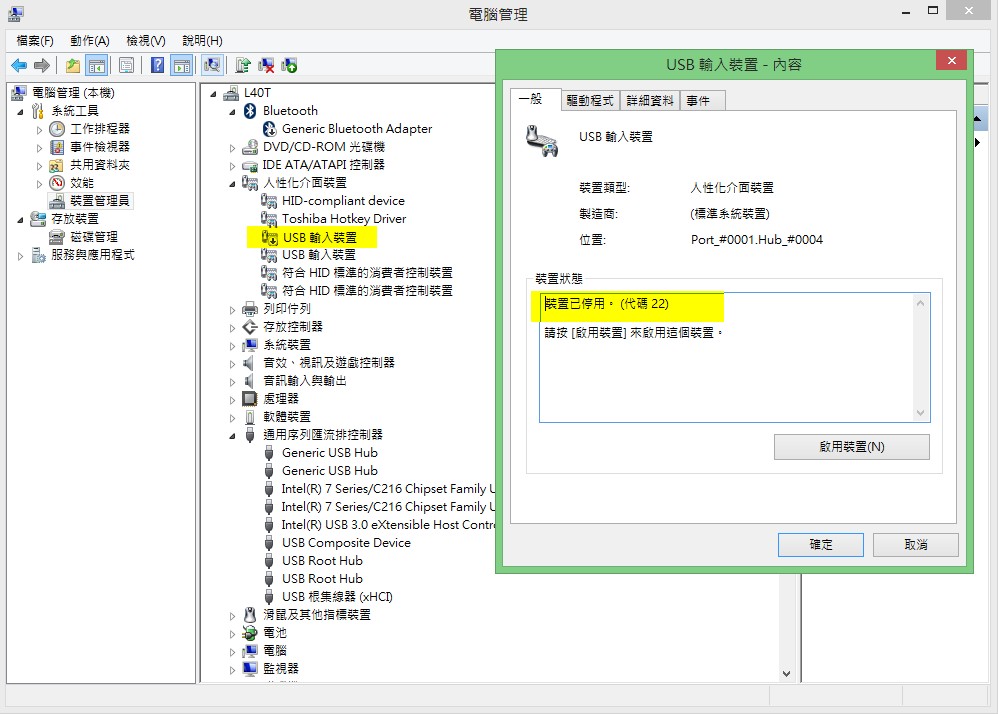Expand the DVD/CD-ROM 光碟機 node
This screenshot has height=714, width=998.
(x=233, y=147)
